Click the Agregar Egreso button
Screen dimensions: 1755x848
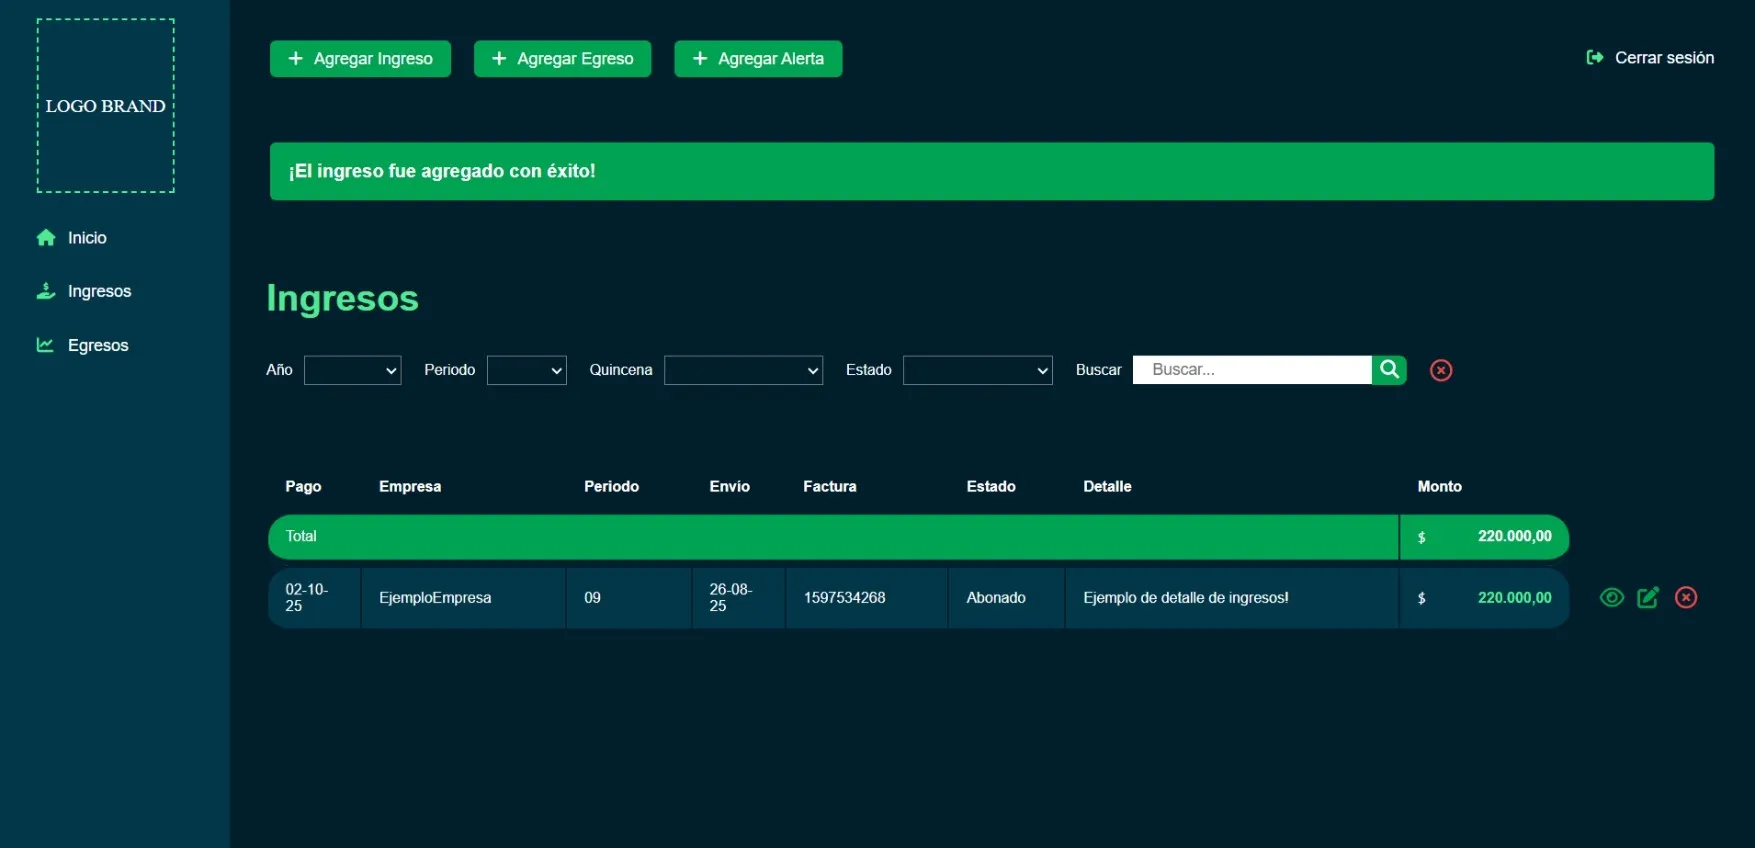(562, 59)
